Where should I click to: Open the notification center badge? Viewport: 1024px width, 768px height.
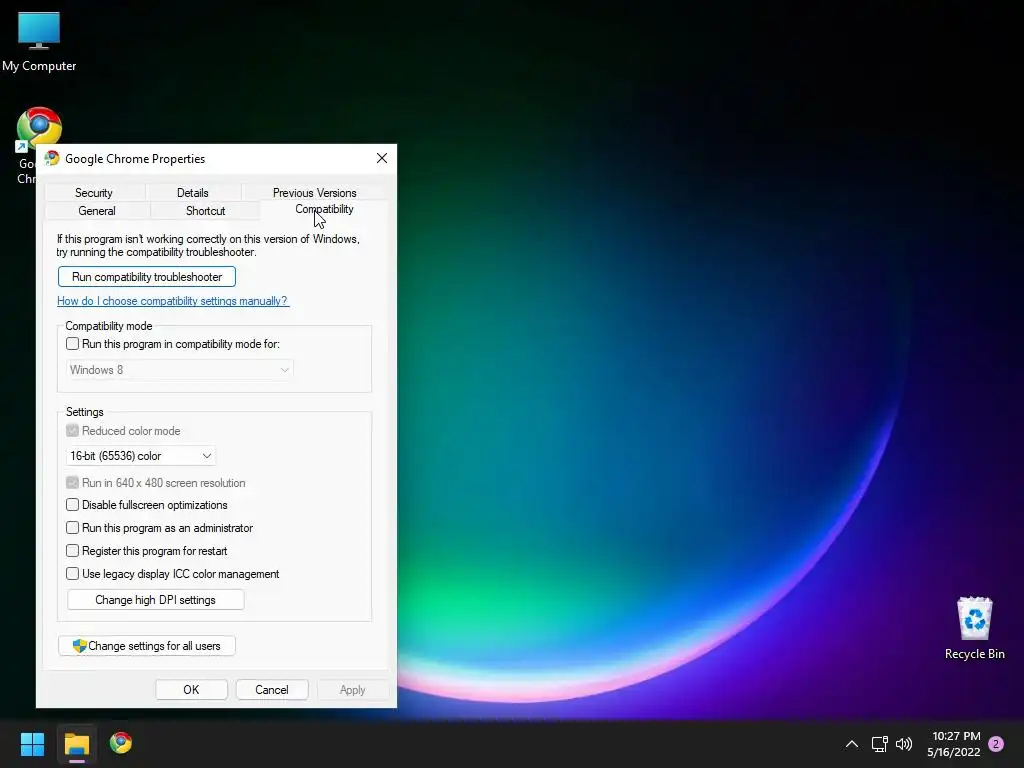tap(996, 744)
